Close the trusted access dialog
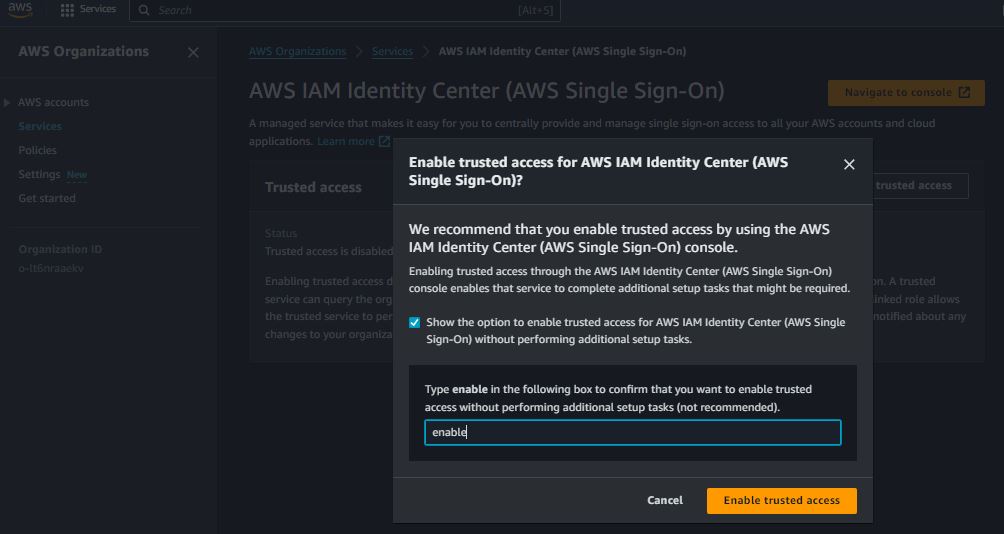This screenshot has width=1004, height=534. (x=849, y=164)
